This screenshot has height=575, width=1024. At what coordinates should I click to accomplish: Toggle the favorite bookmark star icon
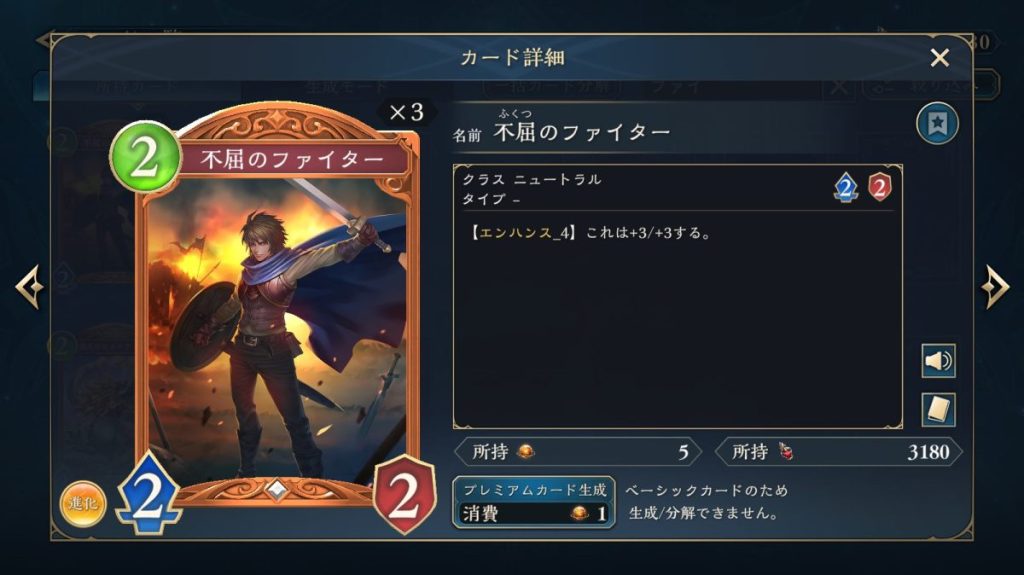coord(937,123)
